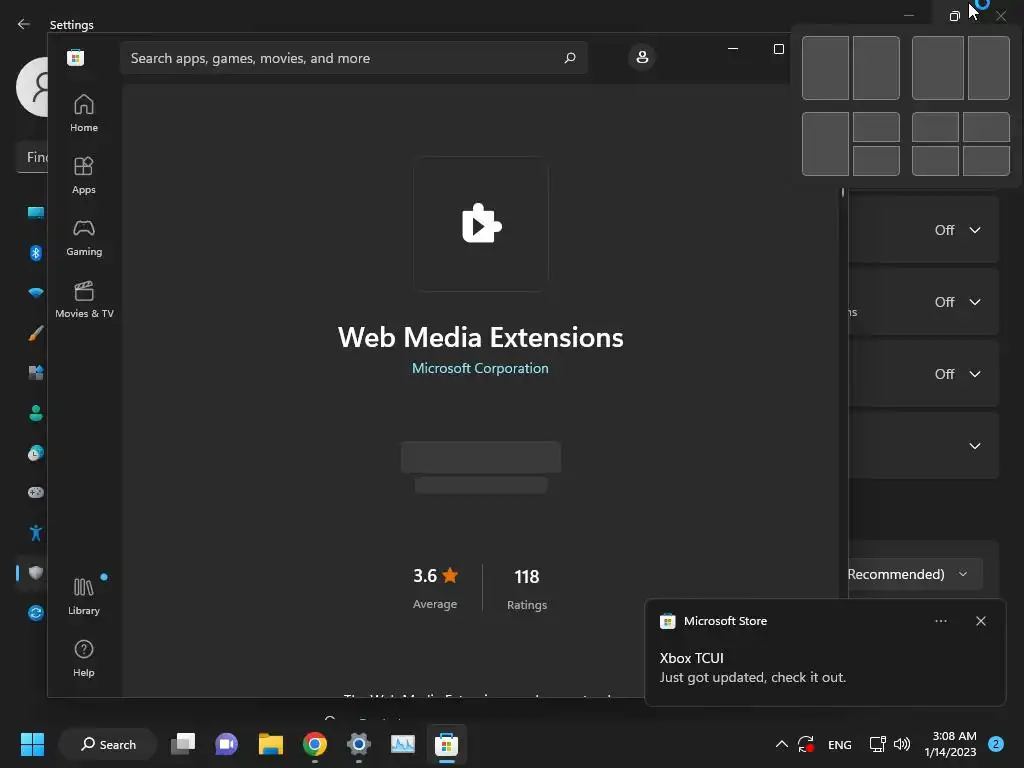Image resolution: width=1024 pixels, height=768 pixels.
Task: Click the Microsoft Store logo icon
Action: (75, 57)
